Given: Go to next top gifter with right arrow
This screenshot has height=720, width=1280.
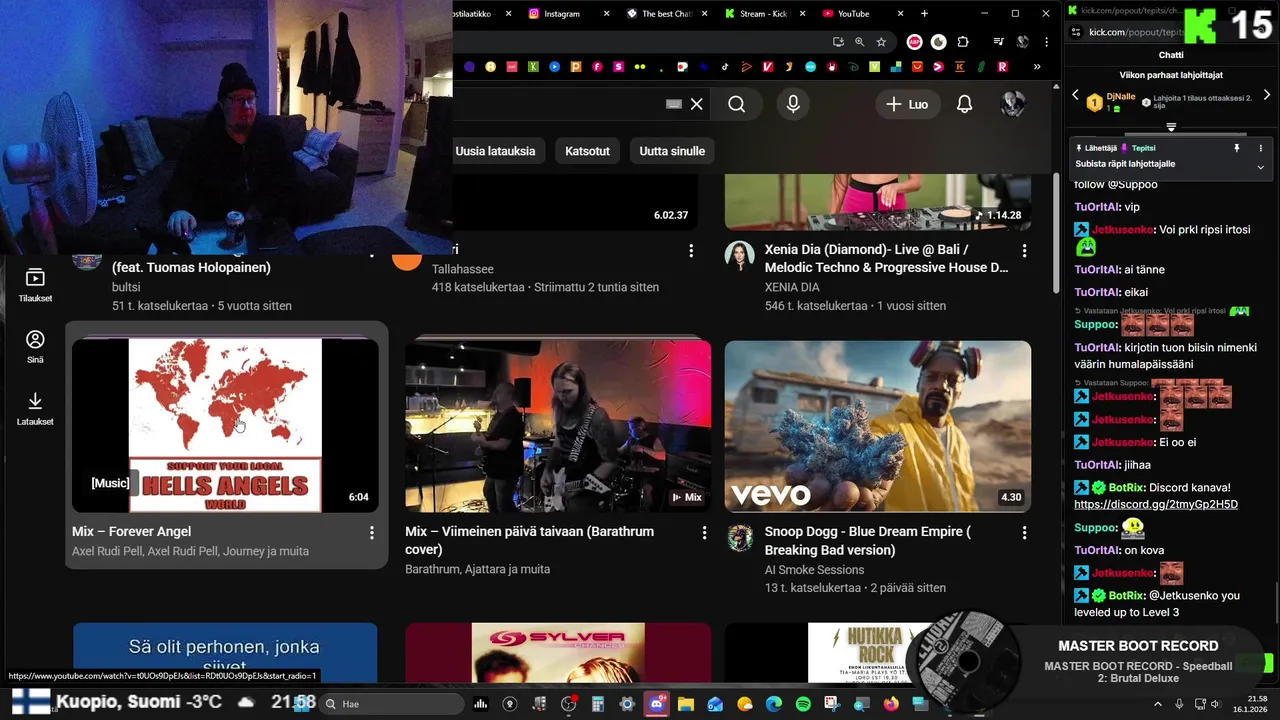Looking at the screenshot, I should tap(1266, 96).
